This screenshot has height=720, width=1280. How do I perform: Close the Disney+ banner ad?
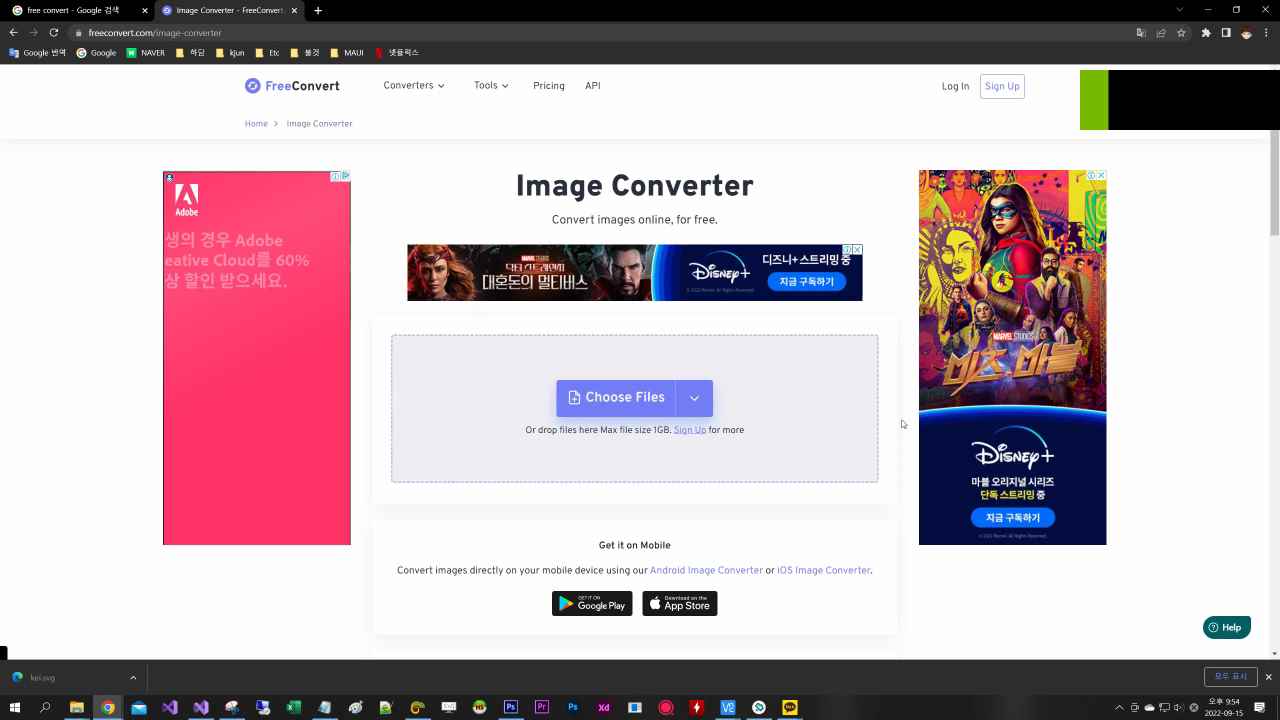857,249
